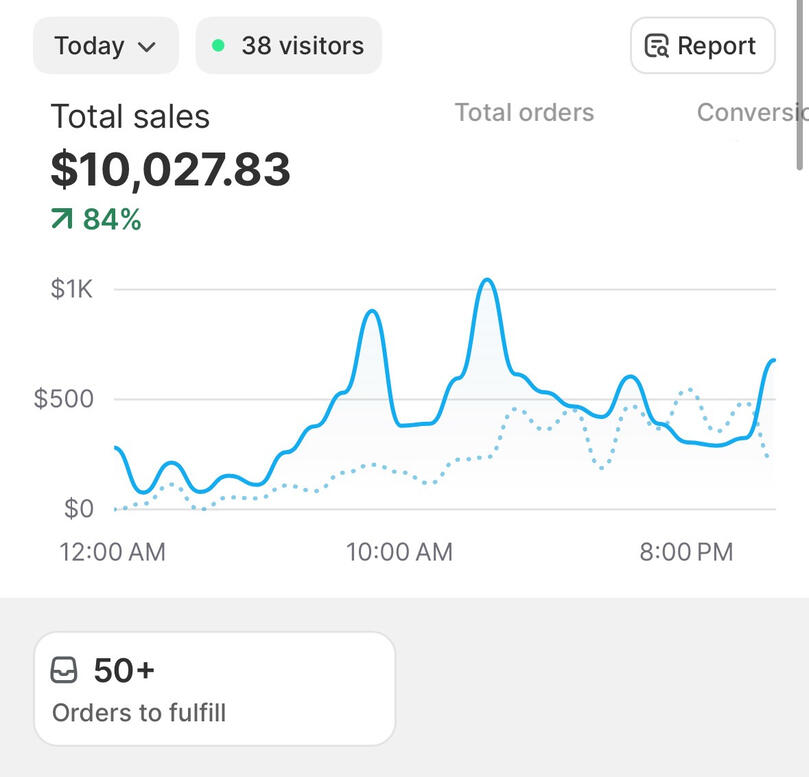Screen dimensions: 809x777
Task: Click the inbox tray icon beside 50+
Action: [64, 670]
